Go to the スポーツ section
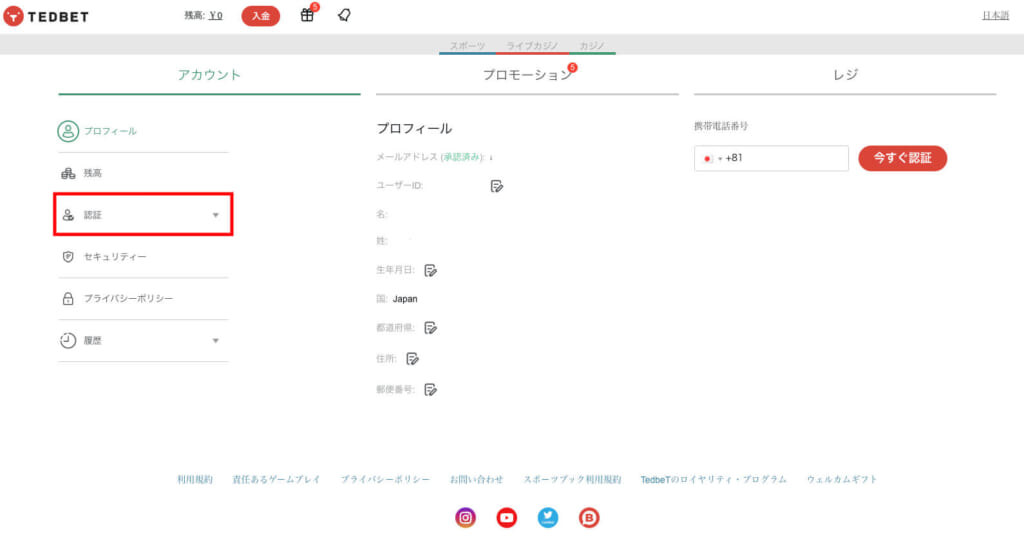This screenshot has height=539, width=1024. 468,46
